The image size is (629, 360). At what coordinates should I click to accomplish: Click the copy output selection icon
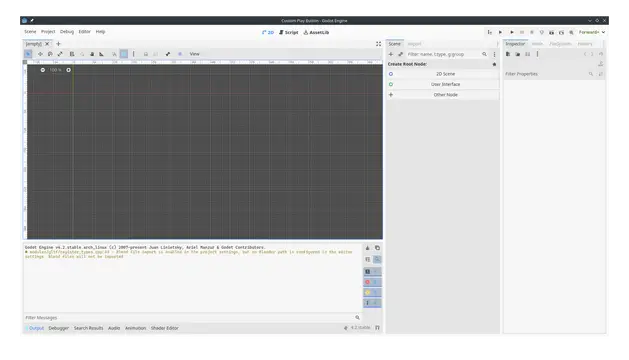pyautogui.click(x=377, y=248)
